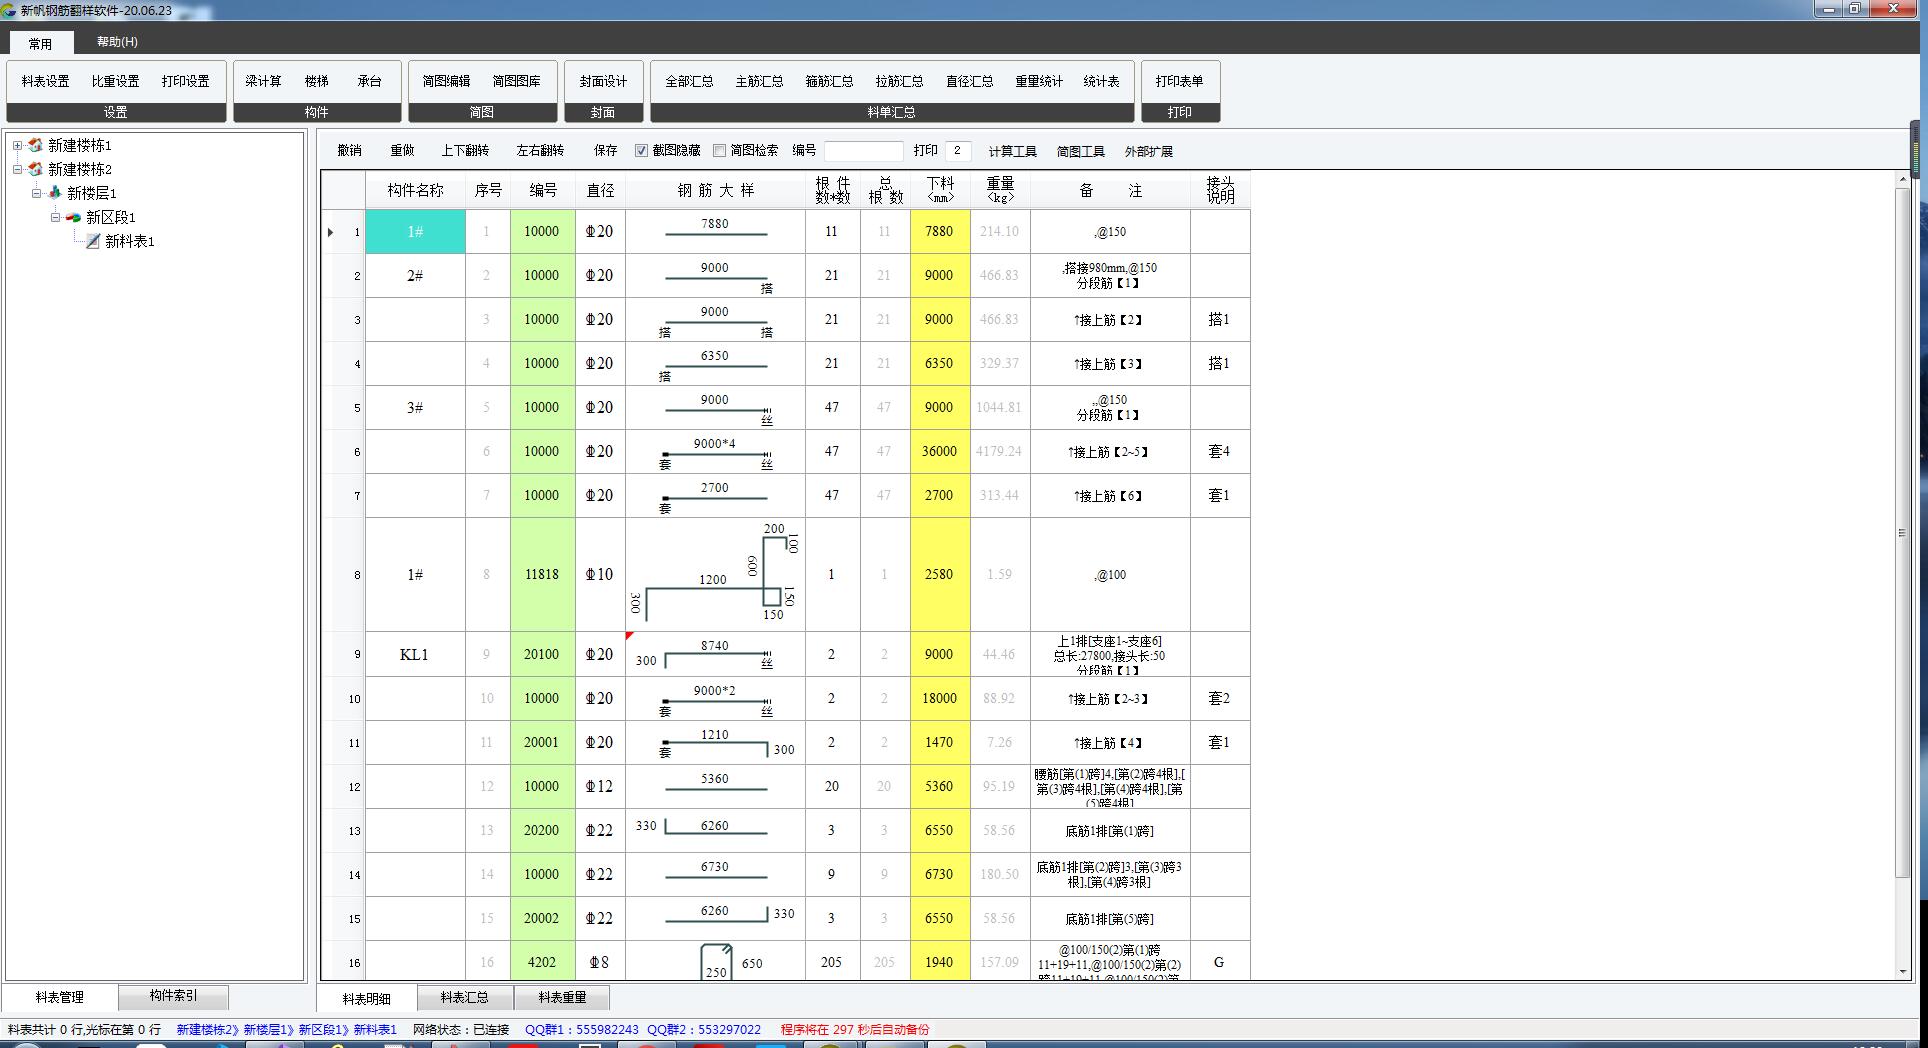Image resolution: width=1928 pixels, height=1048 pixels.
Task: Apply 上下翻转 flip
Action: pos(465,151)
